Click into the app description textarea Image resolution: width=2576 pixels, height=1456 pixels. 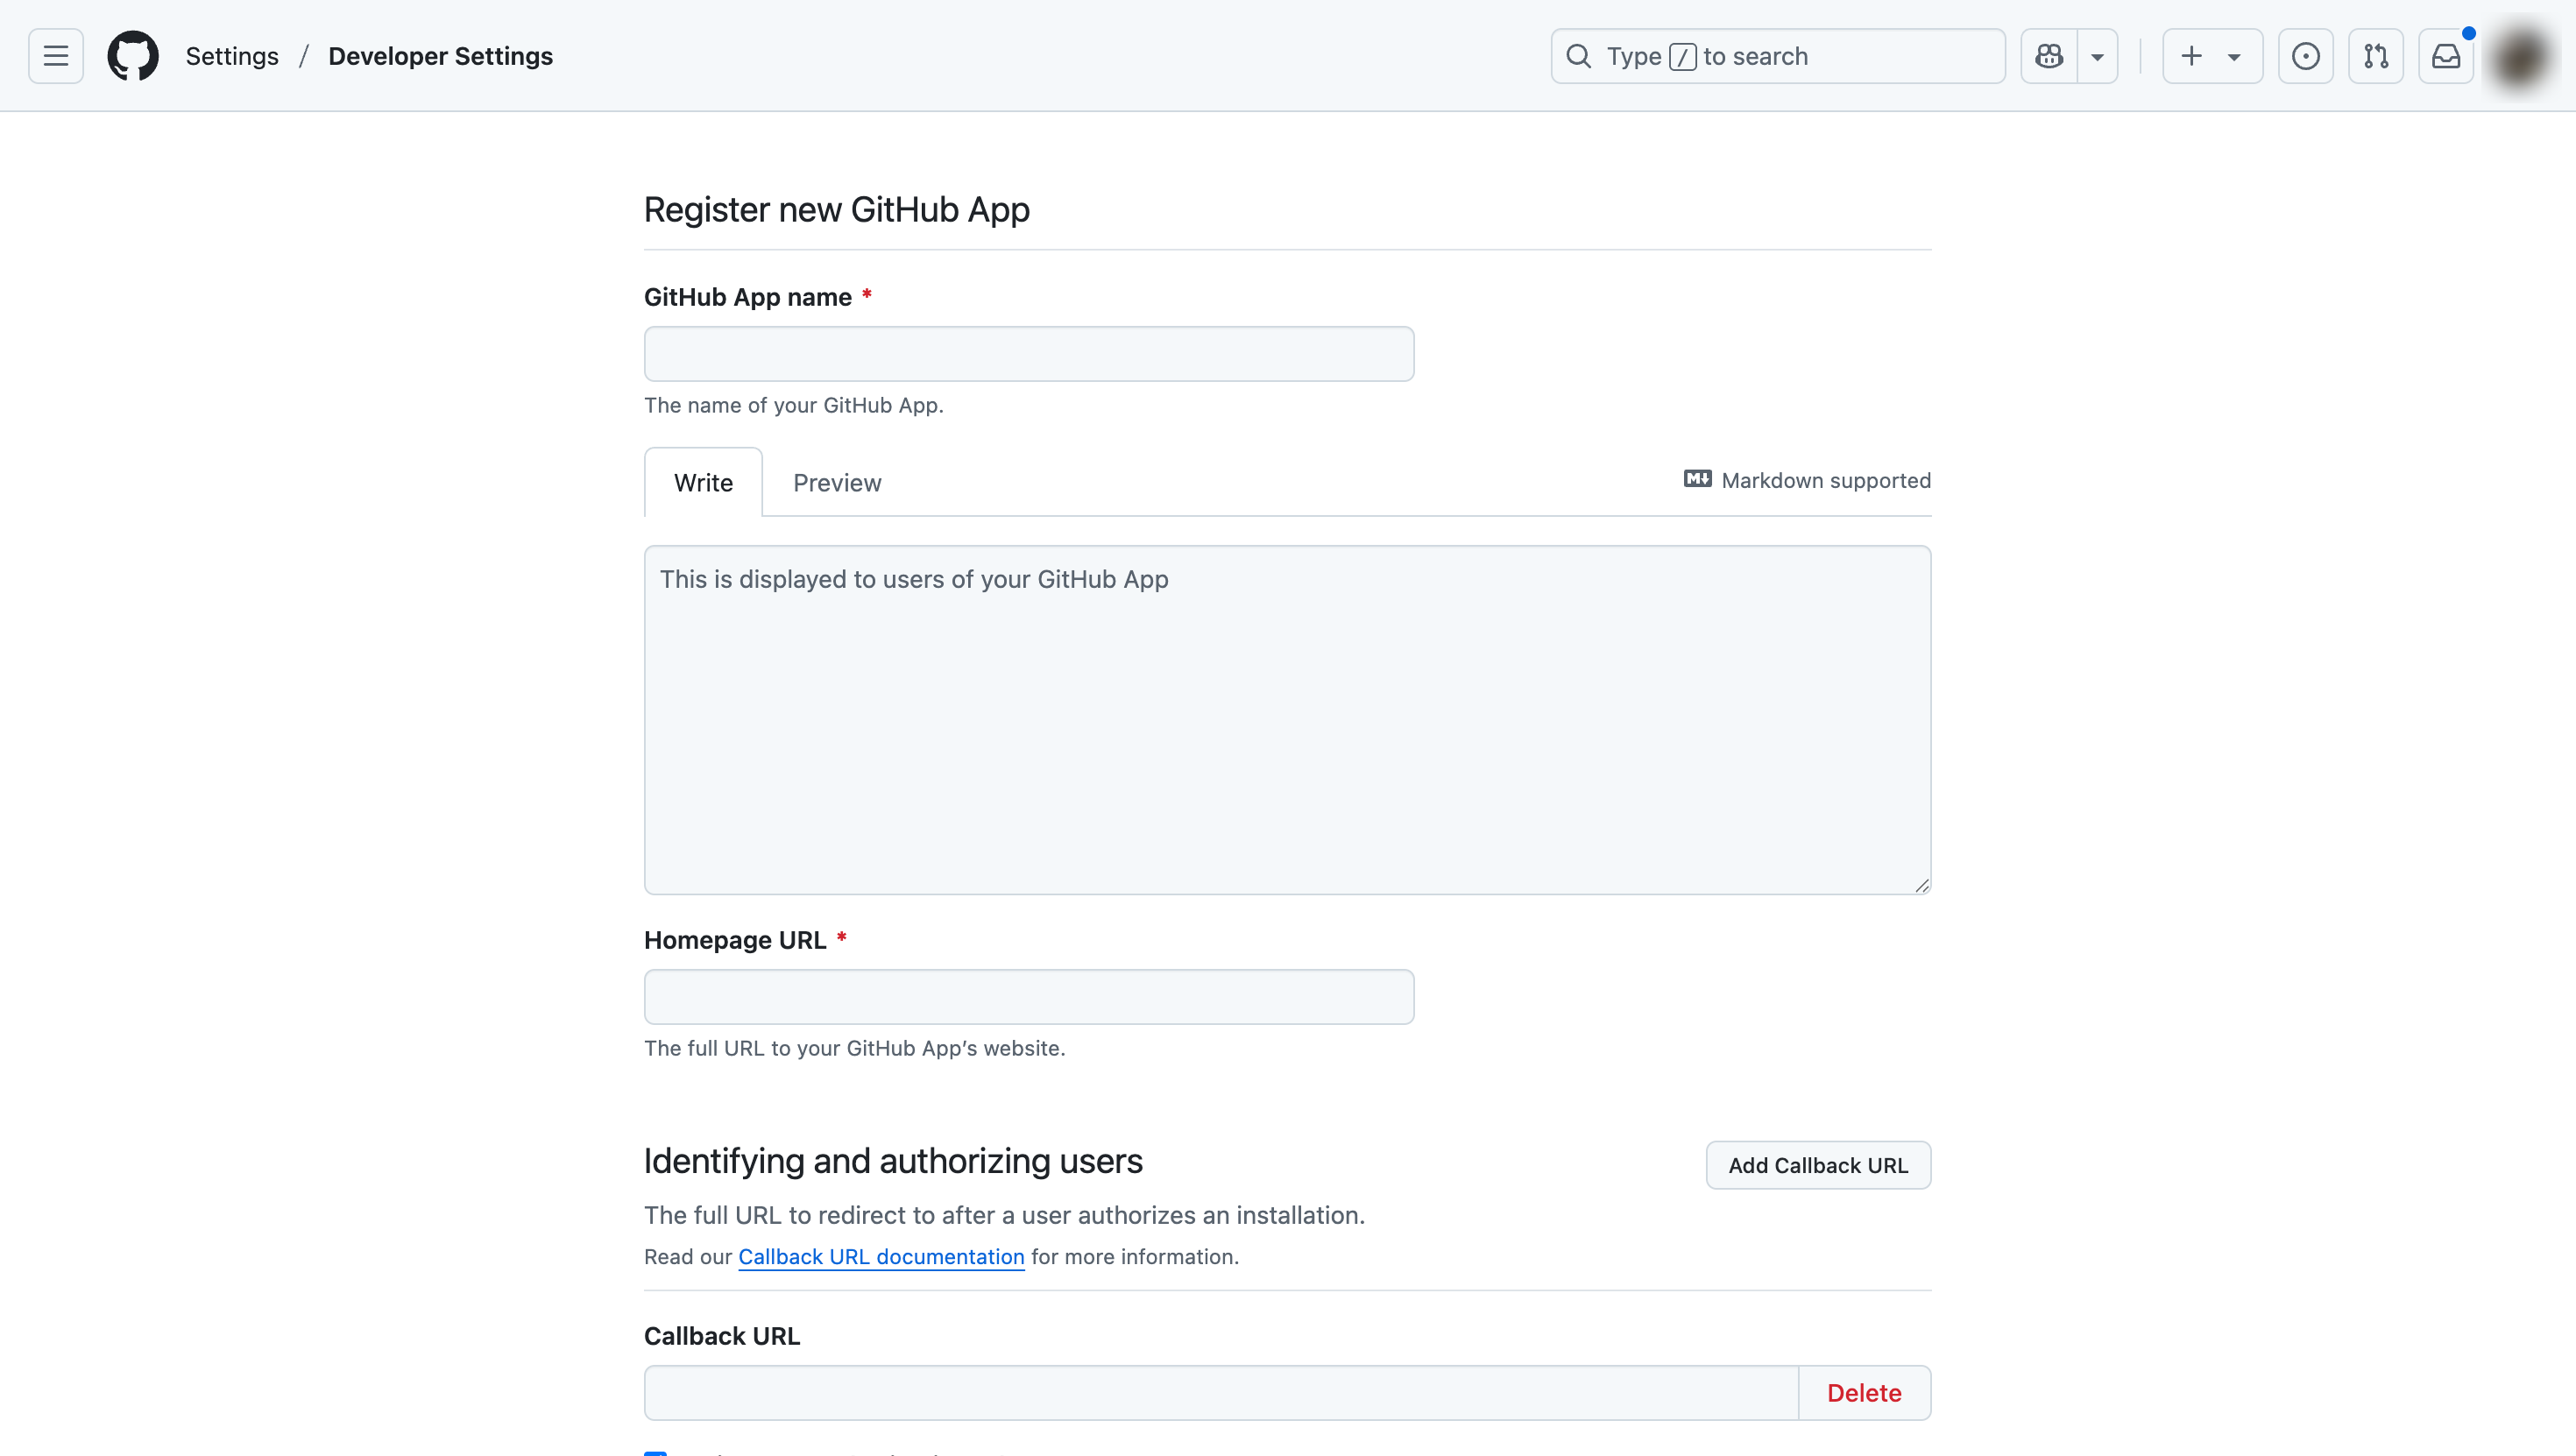click(1287, 720)
